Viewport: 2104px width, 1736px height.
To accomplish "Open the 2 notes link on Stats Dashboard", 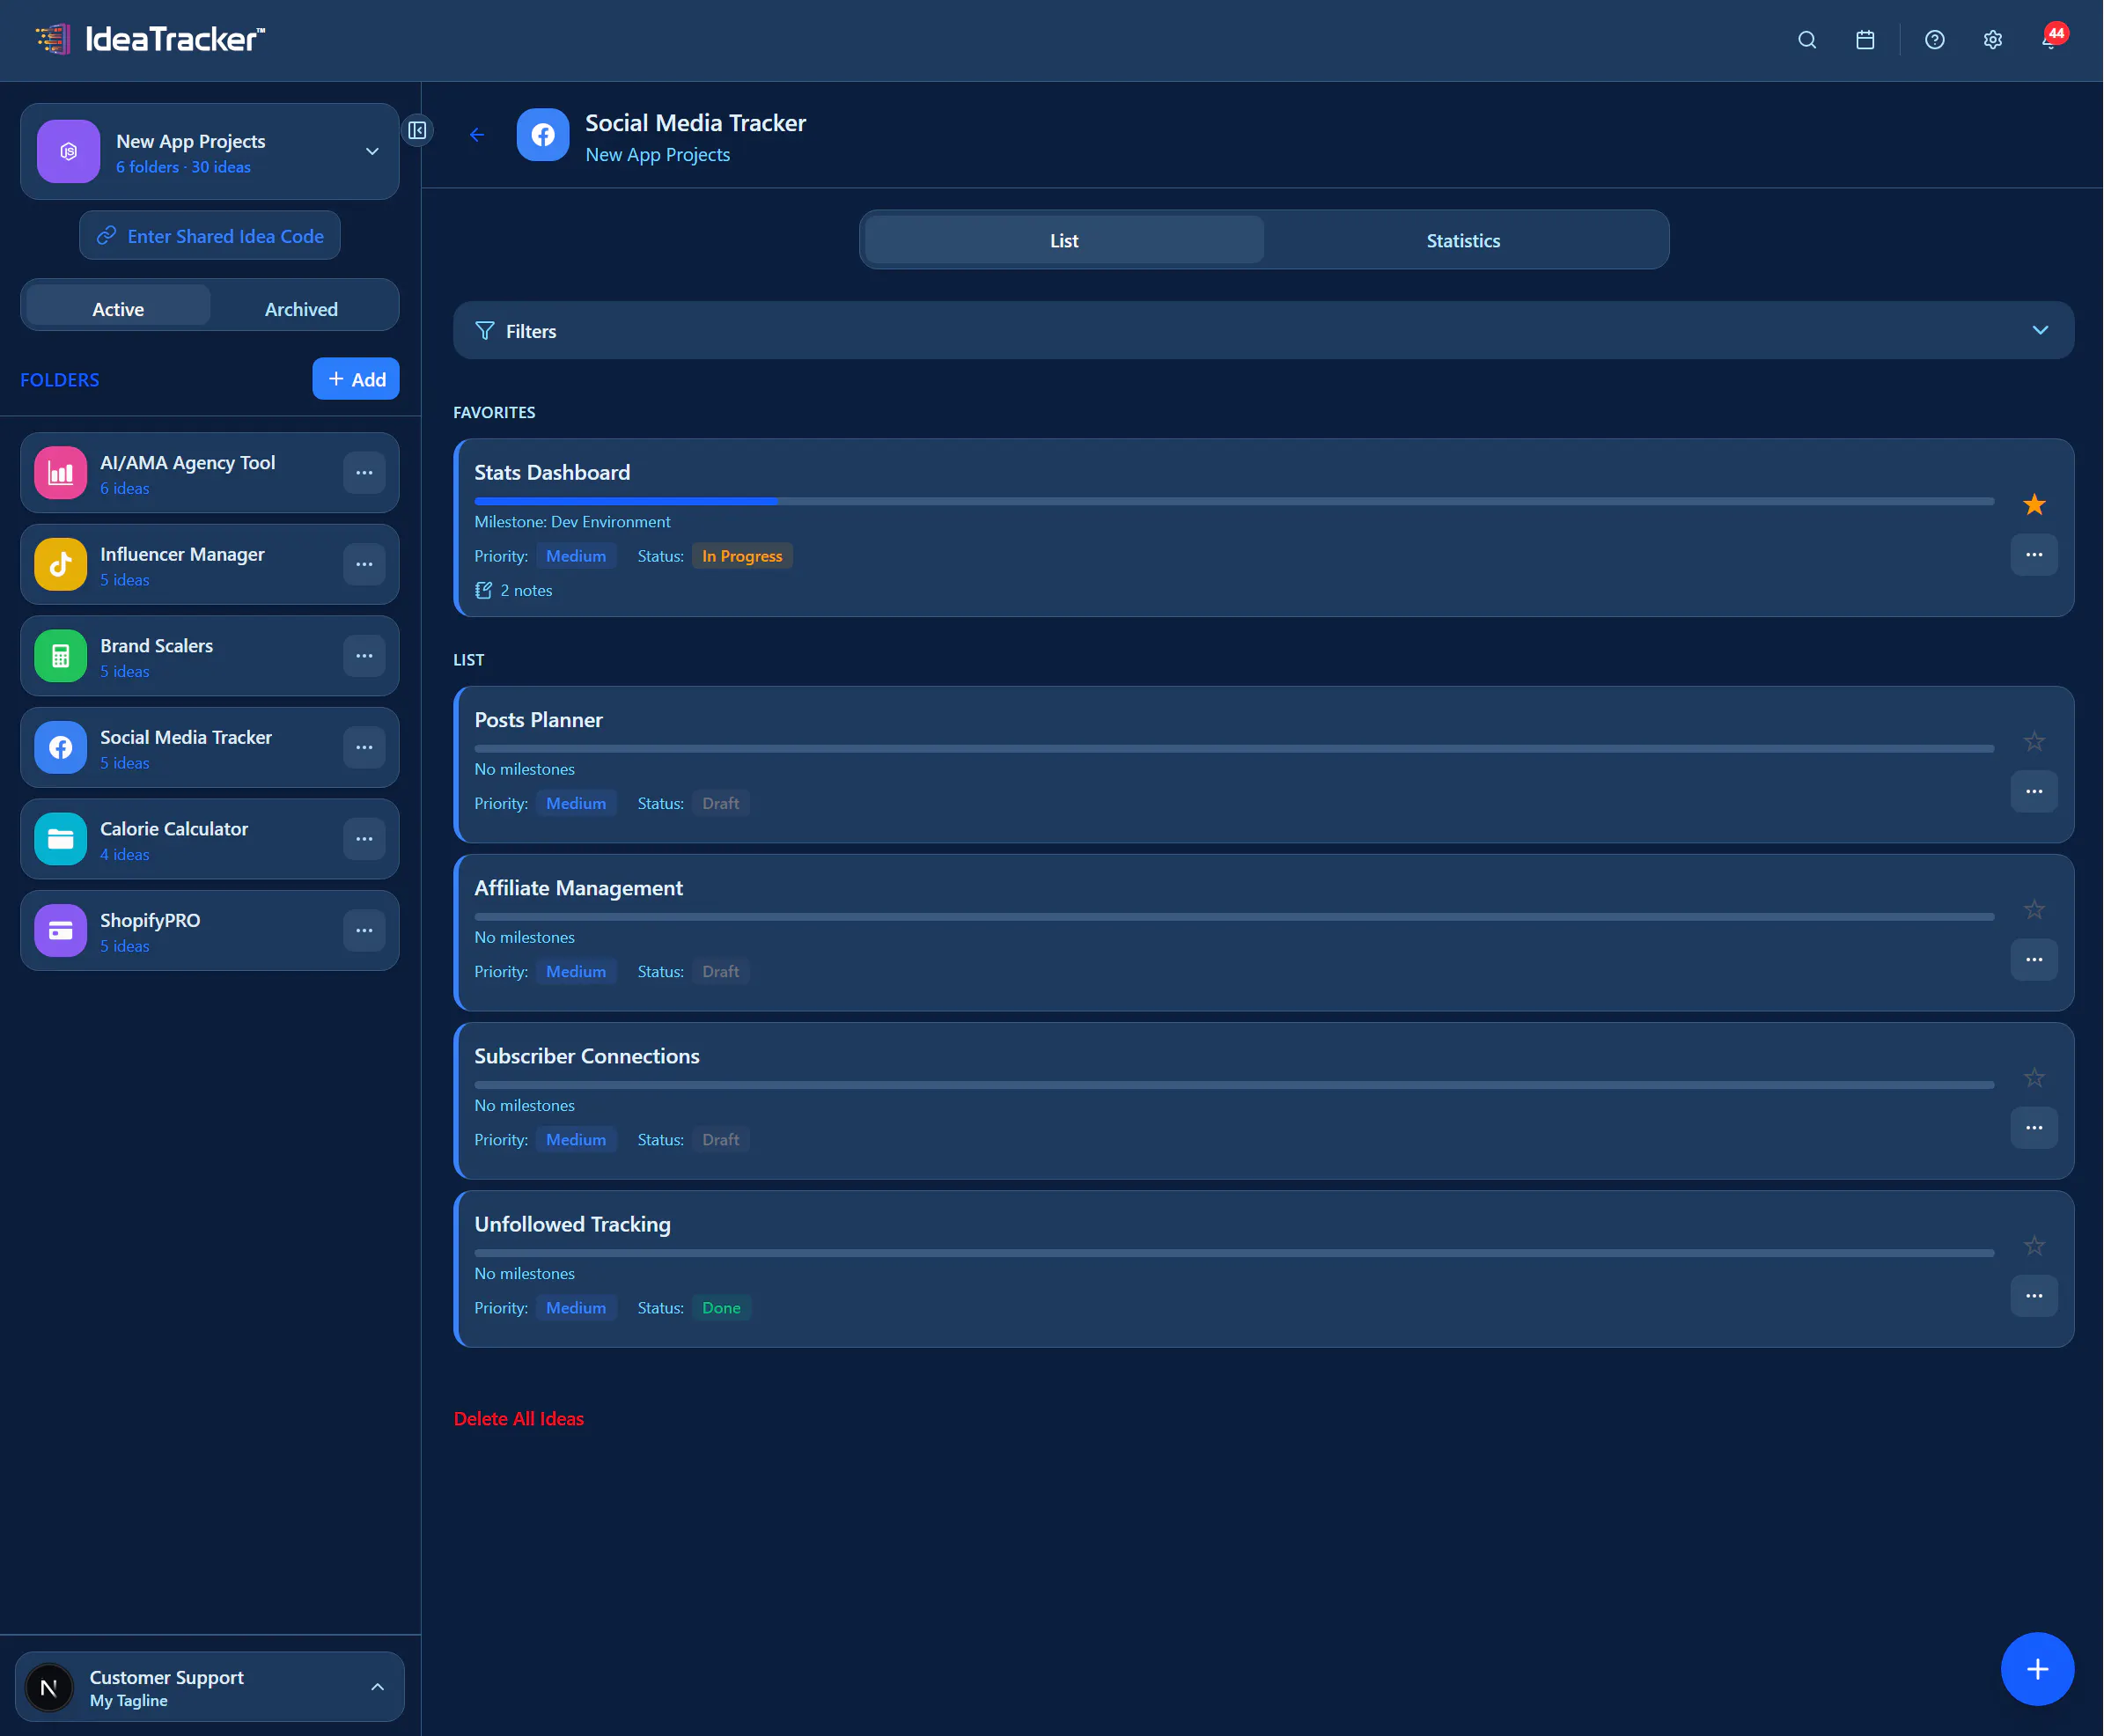I will [513, 590].
